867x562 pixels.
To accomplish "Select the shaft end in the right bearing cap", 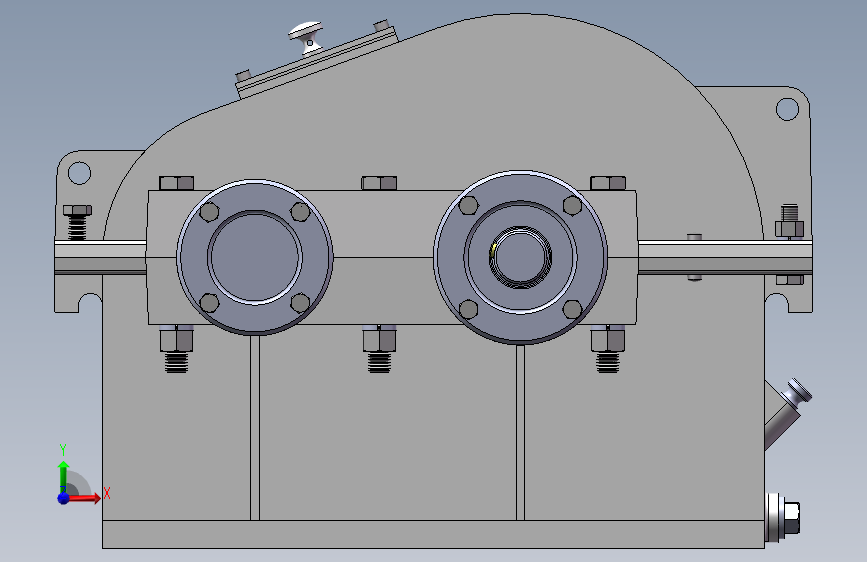I will coord(520,257).
